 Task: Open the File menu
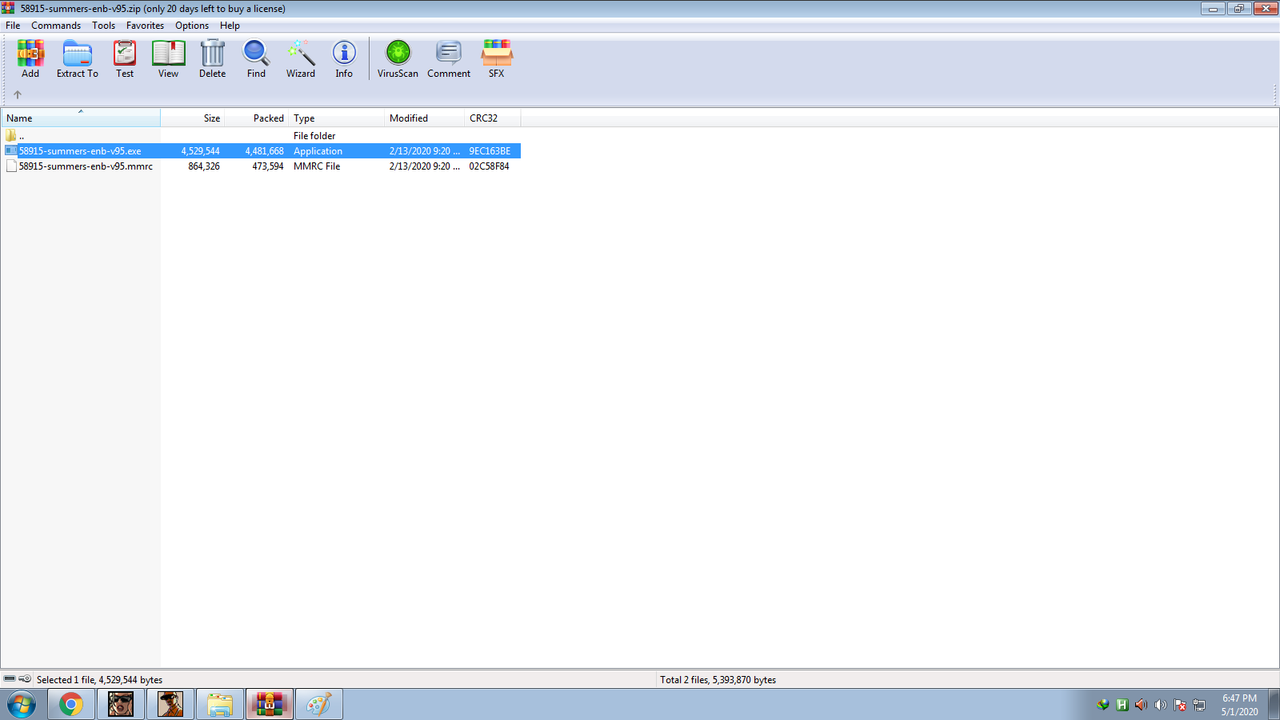click(x=13, y=25)
